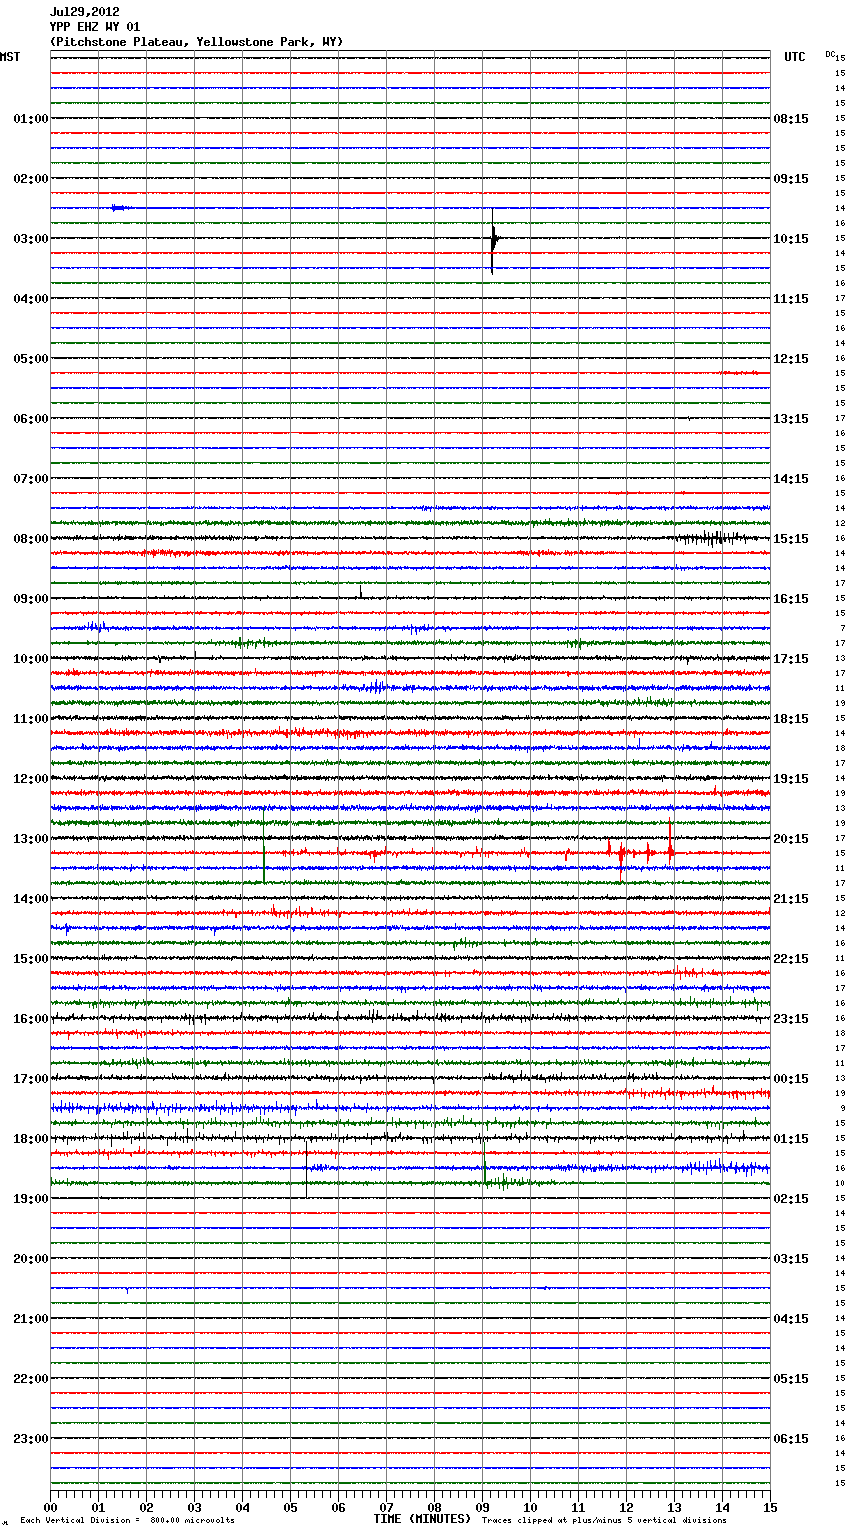The image size is (850, 1534).
Task: Click the 12:15 UTC time label
Action: (x=791, y=359)
